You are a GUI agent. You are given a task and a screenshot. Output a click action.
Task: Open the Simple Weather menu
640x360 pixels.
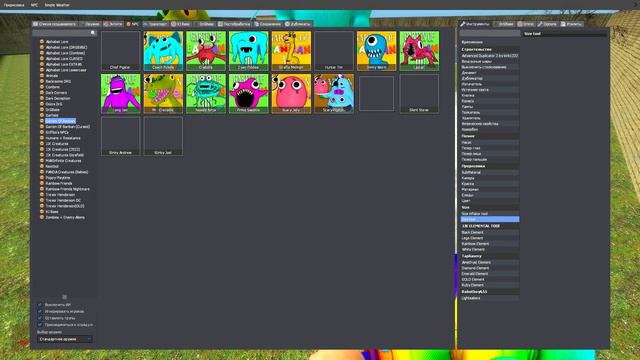pos(57,5)
